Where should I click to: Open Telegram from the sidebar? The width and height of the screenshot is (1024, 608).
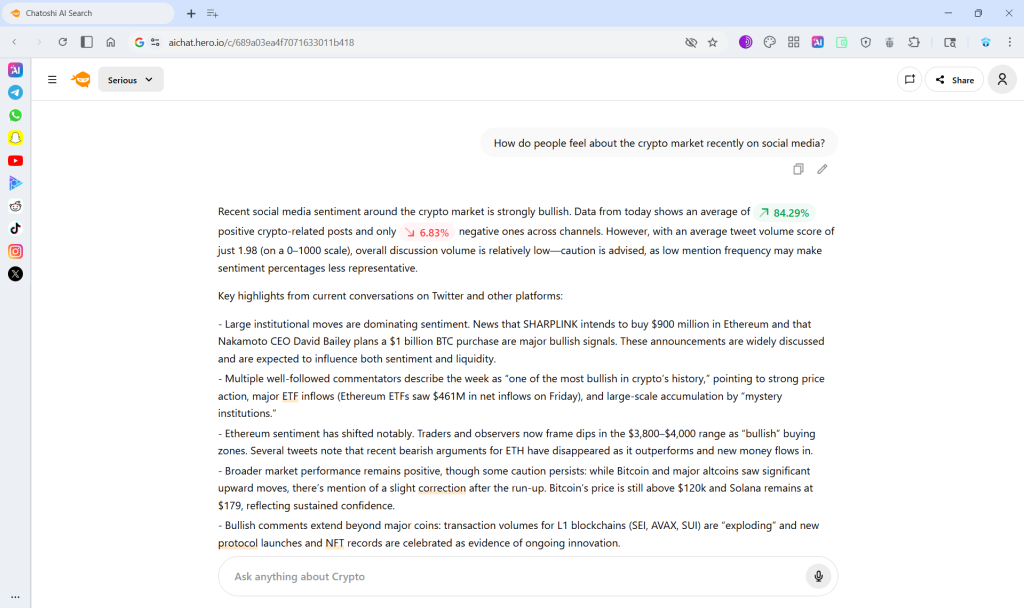tap(15, 92)
